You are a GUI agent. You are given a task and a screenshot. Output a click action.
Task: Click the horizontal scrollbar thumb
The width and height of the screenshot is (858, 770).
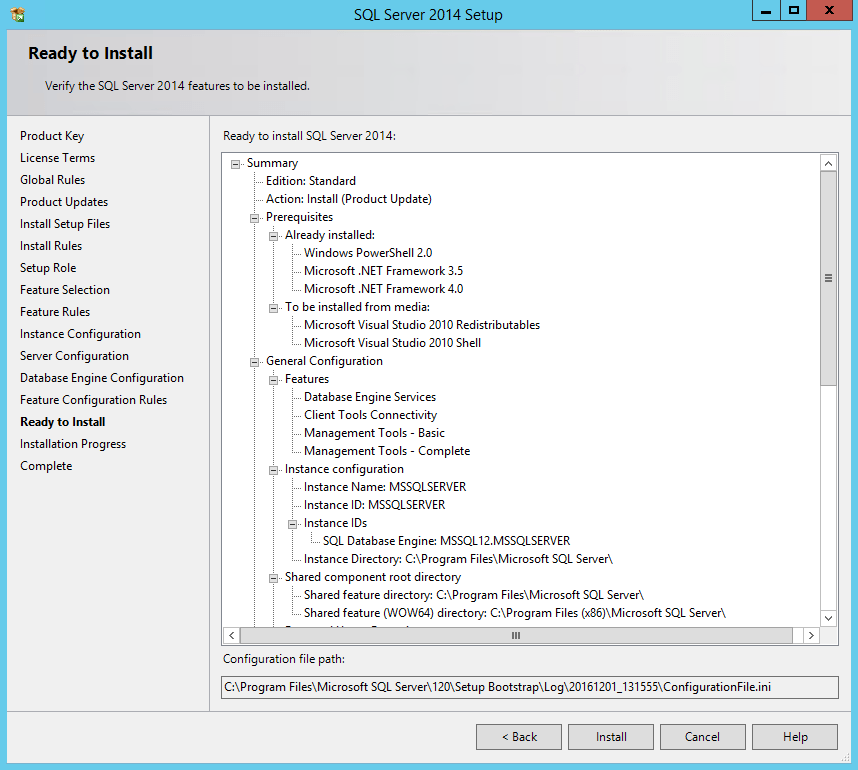(x=516, y=635)
